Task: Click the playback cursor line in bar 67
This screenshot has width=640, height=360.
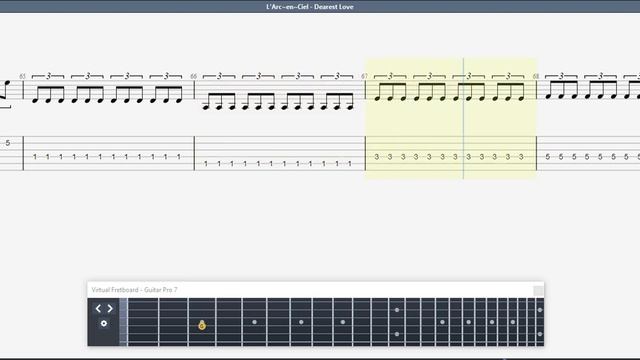Action: (463, 118)
